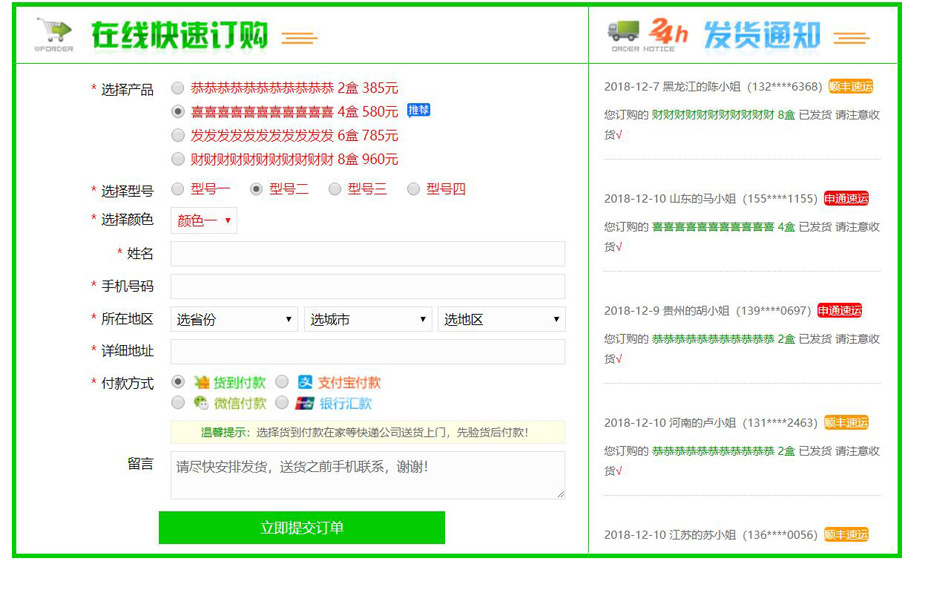This screenshot has height=590, width=928.
Task: Click the Alipay logo icon
Action: tap(305, 382)
